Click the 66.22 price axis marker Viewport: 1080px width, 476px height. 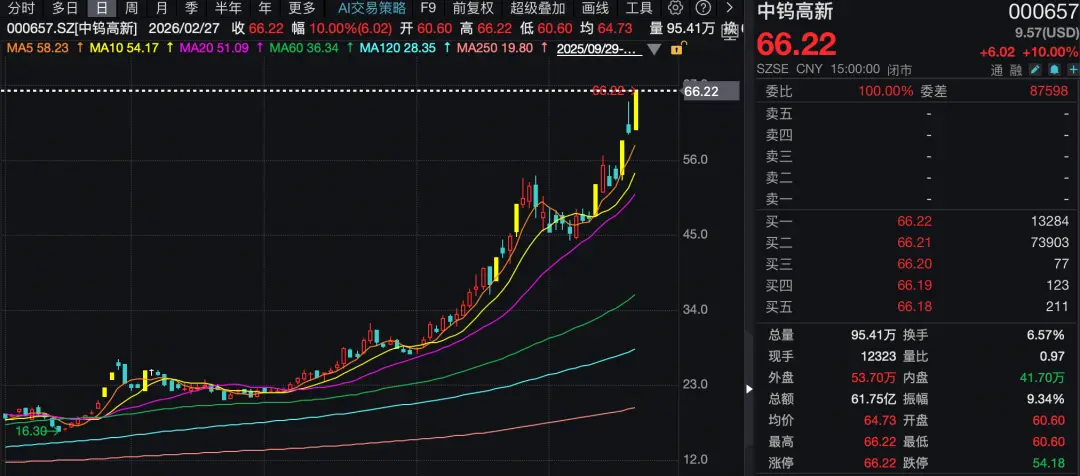[701, 91]
